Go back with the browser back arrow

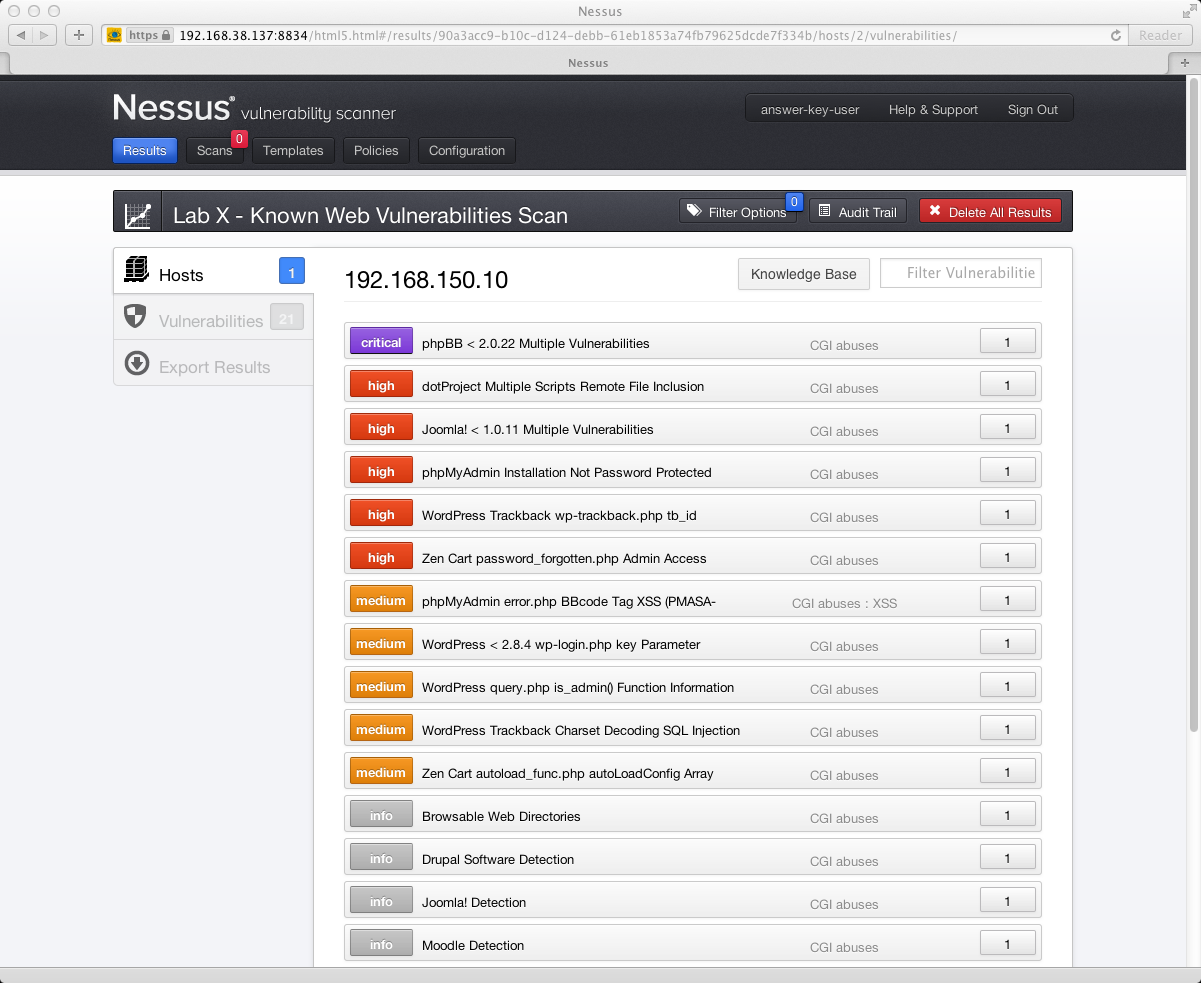(21, 35)
